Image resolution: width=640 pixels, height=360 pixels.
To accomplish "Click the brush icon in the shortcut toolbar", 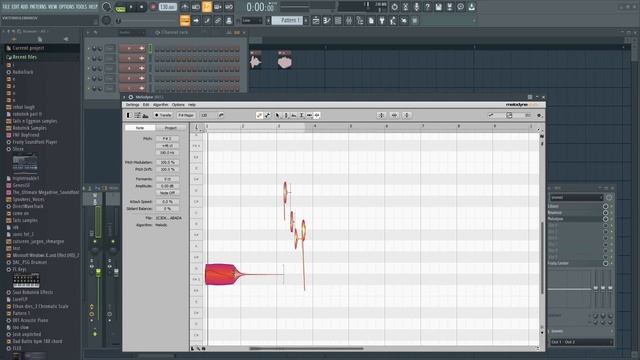I will [x=207, y=20].
